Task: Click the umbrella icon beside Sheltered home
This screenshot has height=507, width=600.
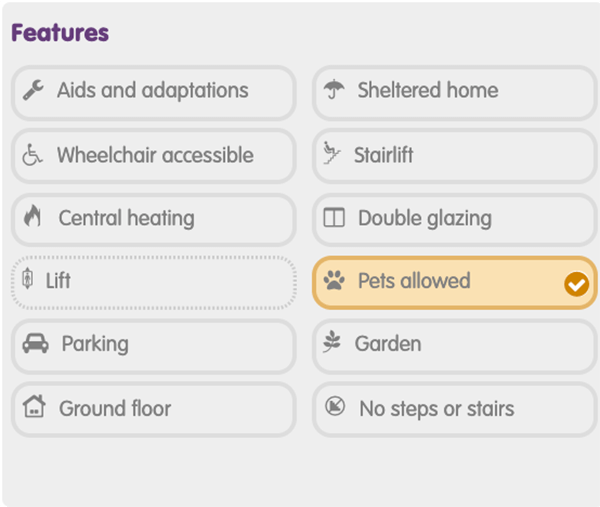Action: click(334, 90)
